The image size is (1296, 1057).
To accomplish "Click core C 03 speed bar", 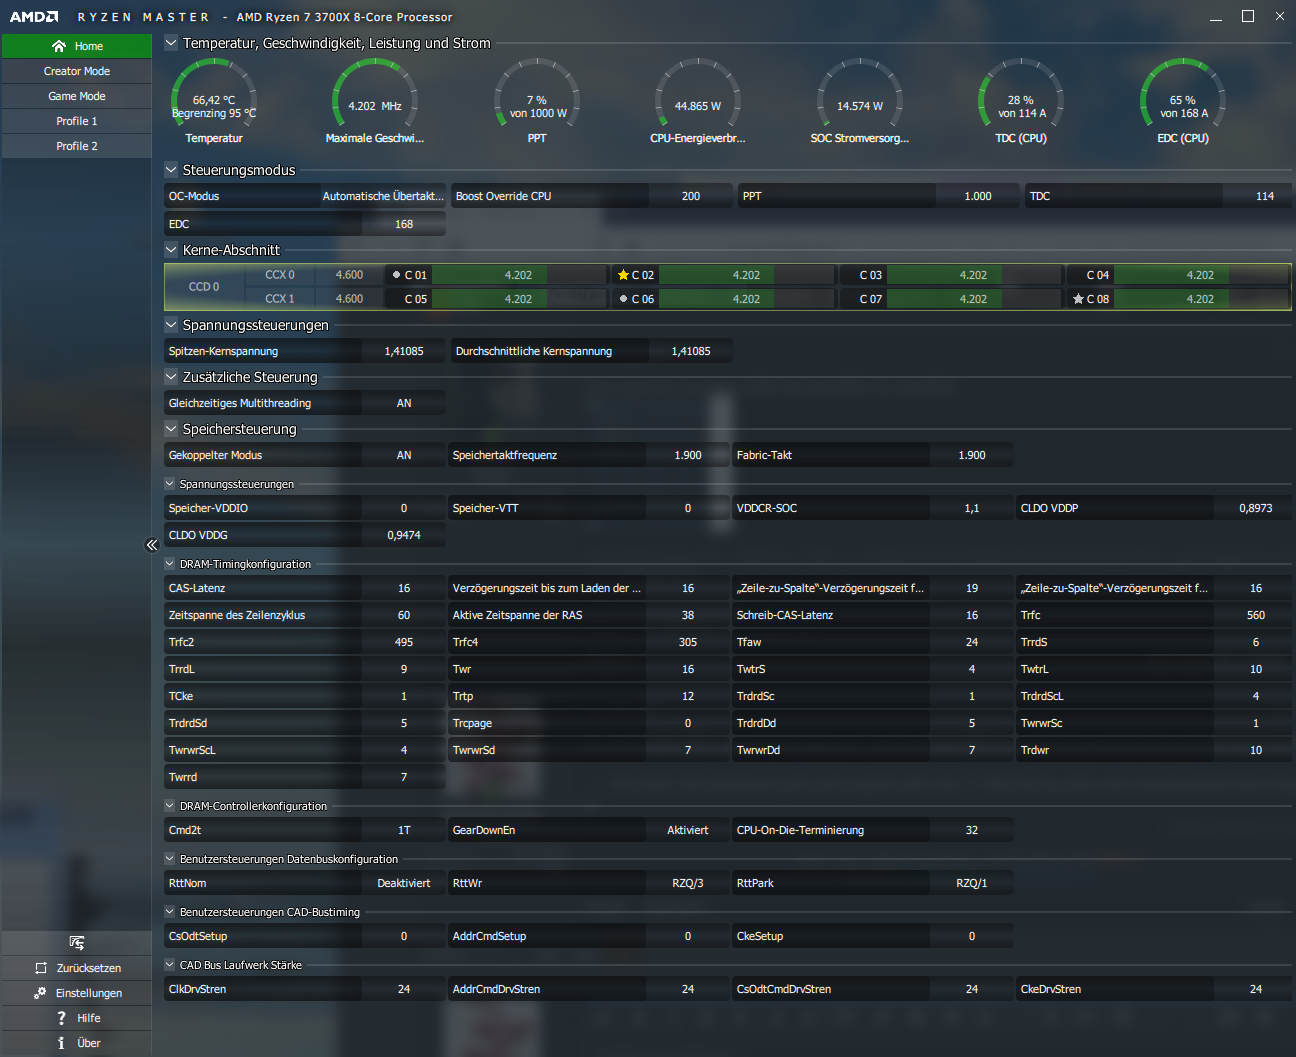I will [x=973, y=275].
